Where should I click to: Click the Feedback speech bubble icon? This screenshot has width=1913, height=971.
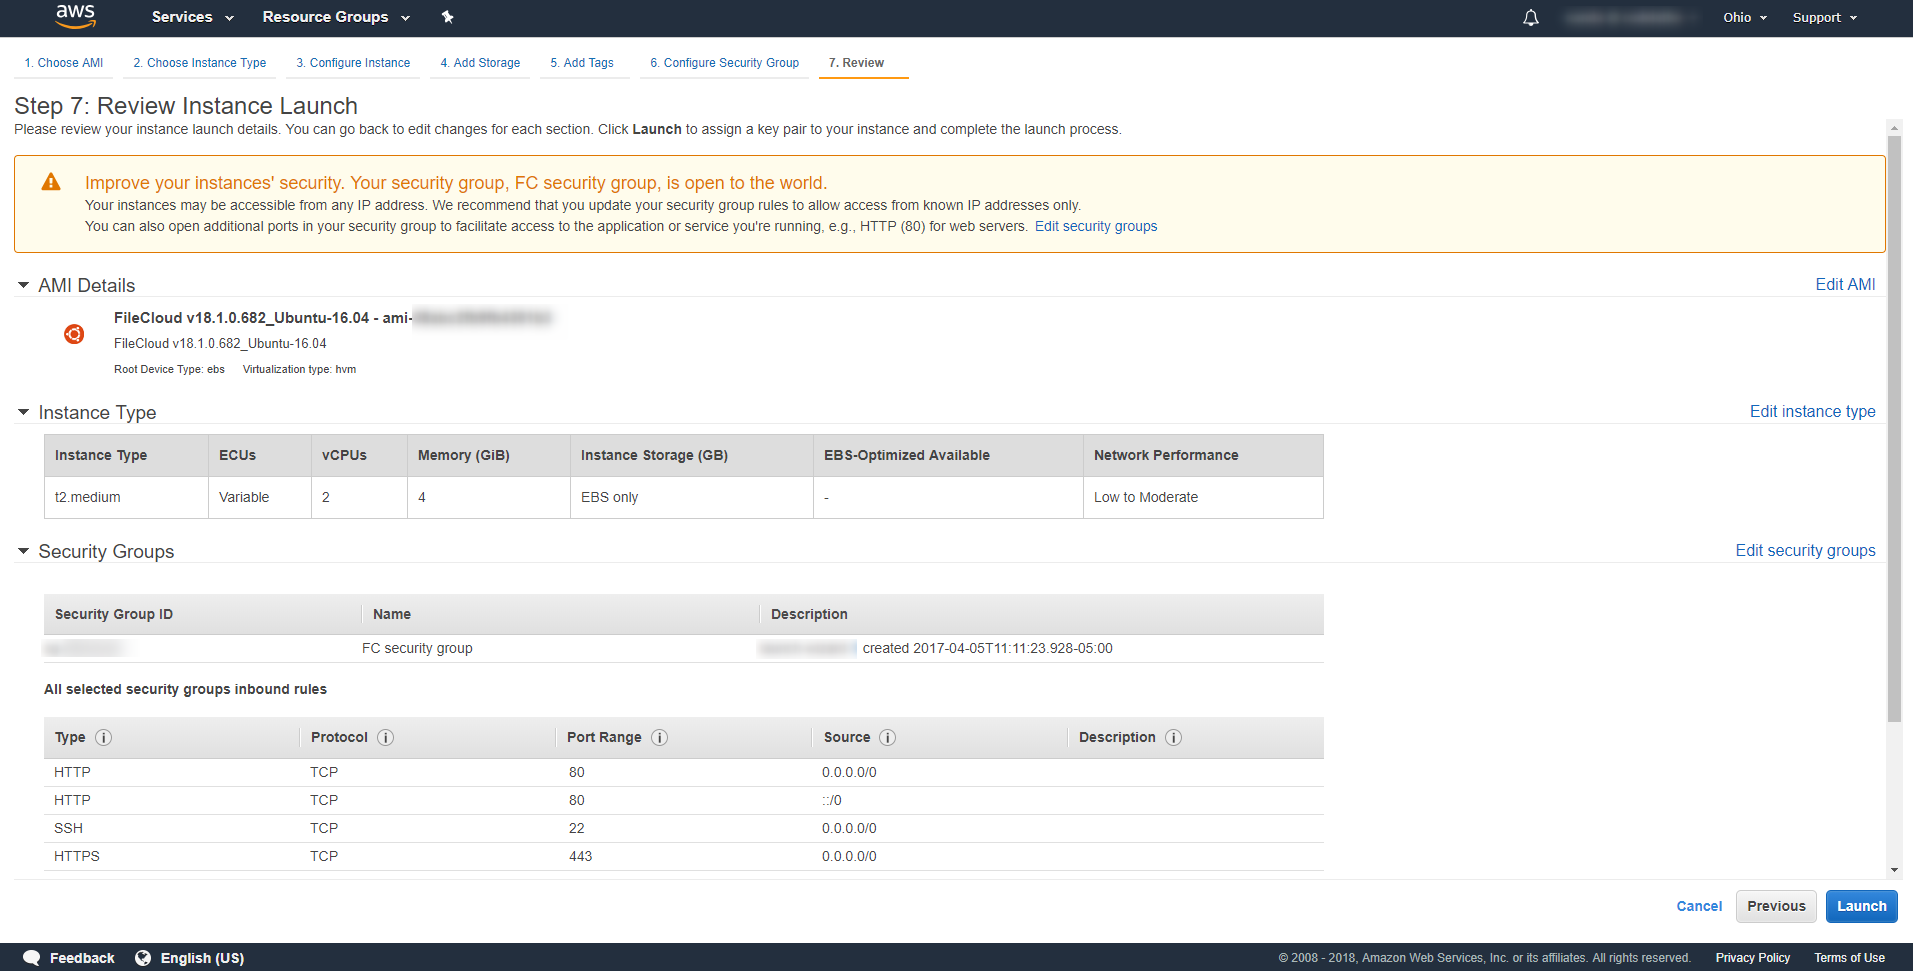coord(31,958)
